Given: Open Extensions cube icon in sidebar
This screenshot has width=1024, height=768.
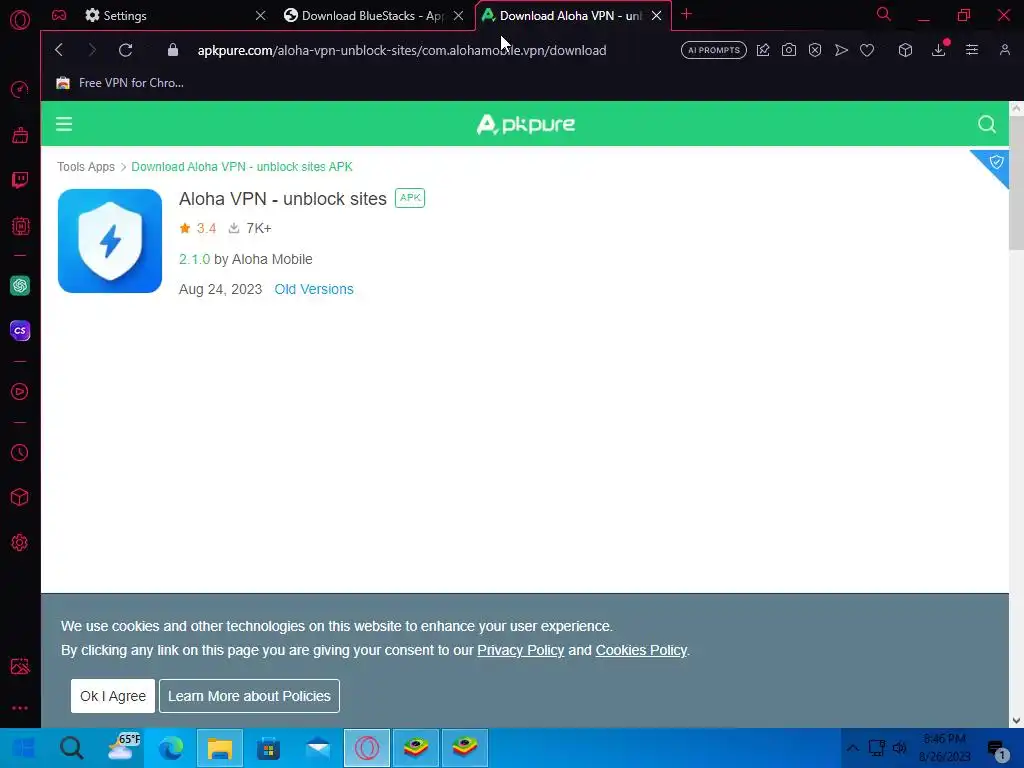Looking at the screenshot, I should [20, 498].
